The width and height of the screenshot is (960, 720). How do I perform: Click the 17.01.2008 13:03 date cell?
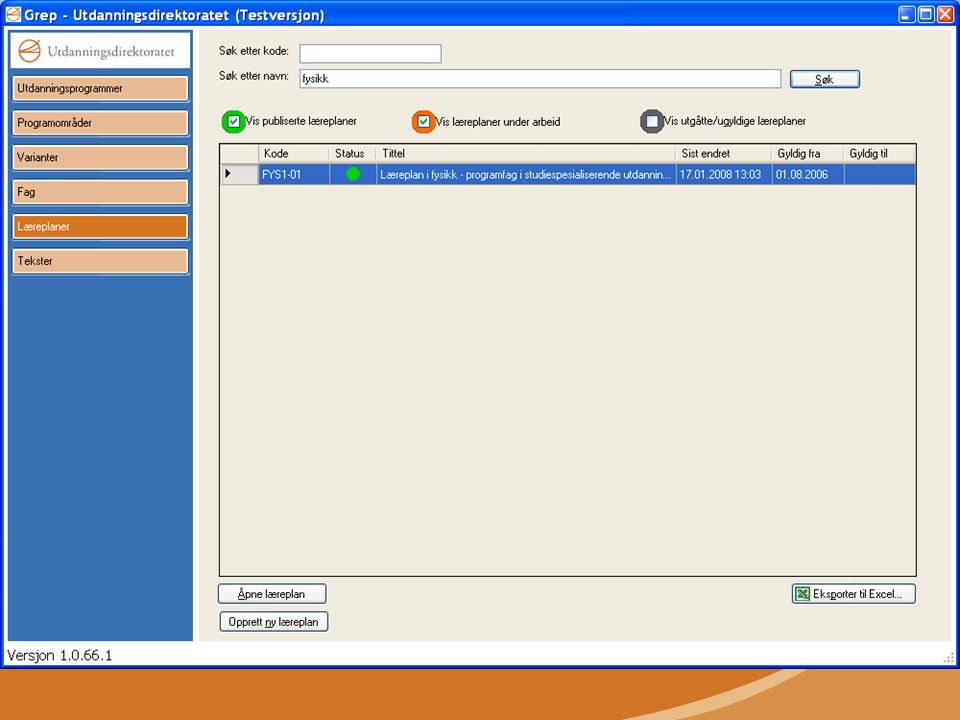click(724, 174)
